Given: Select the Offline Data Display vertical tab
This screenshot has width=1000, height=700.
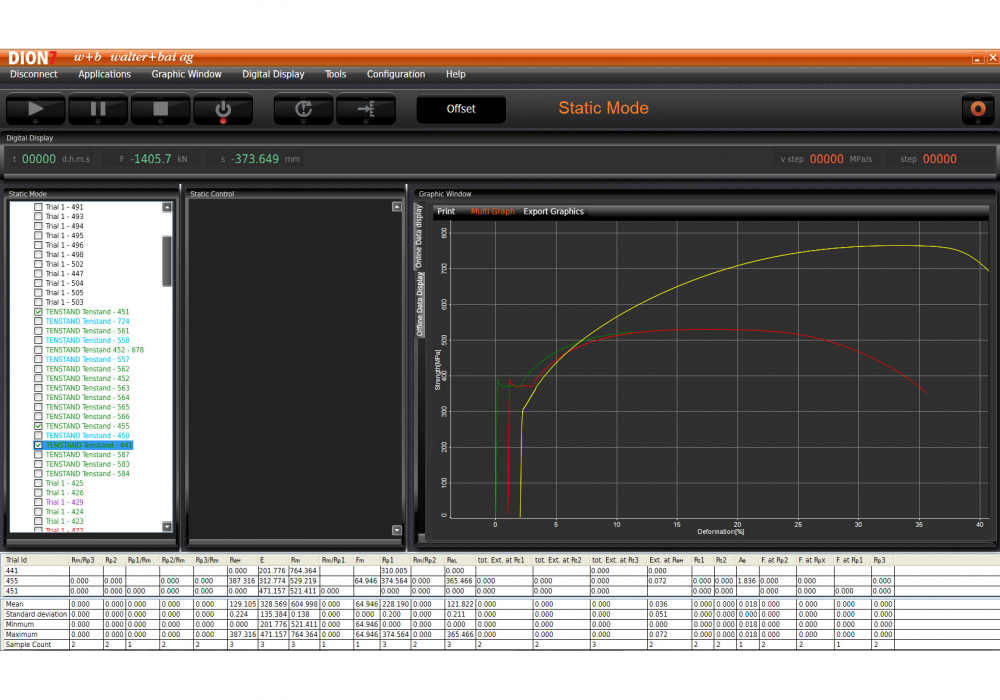Looking at the screenshot, I should (419, 304).
